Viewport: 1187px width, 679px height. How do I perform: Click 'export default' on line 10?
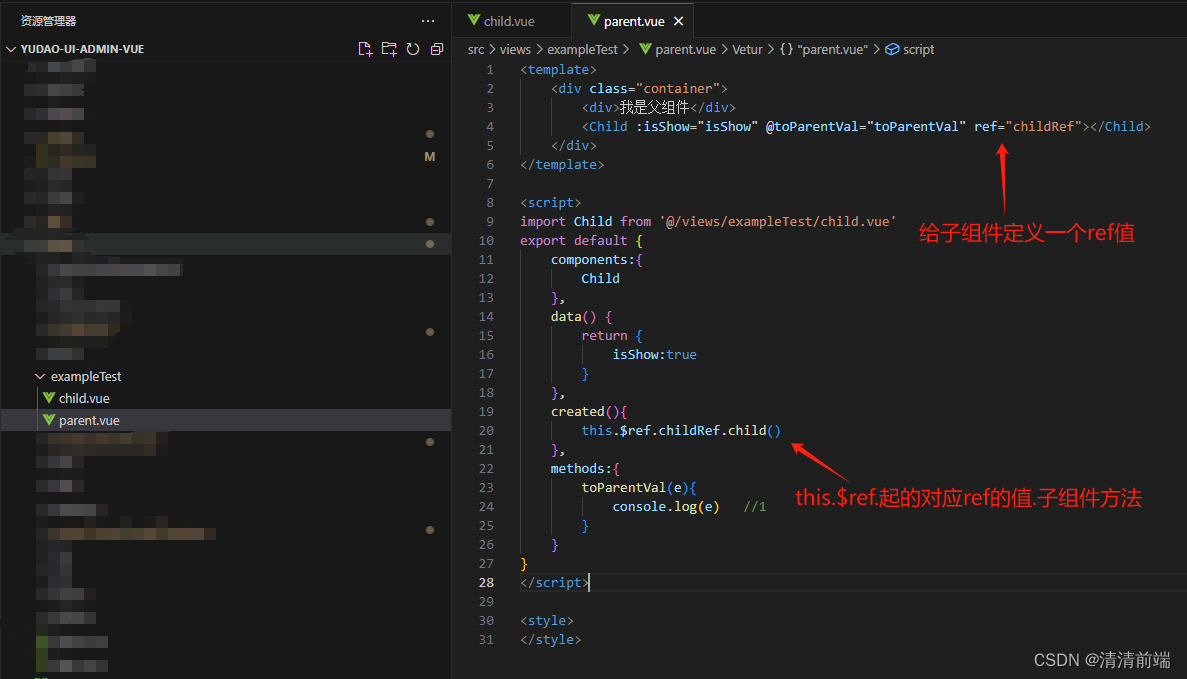(x=573, y=241)
